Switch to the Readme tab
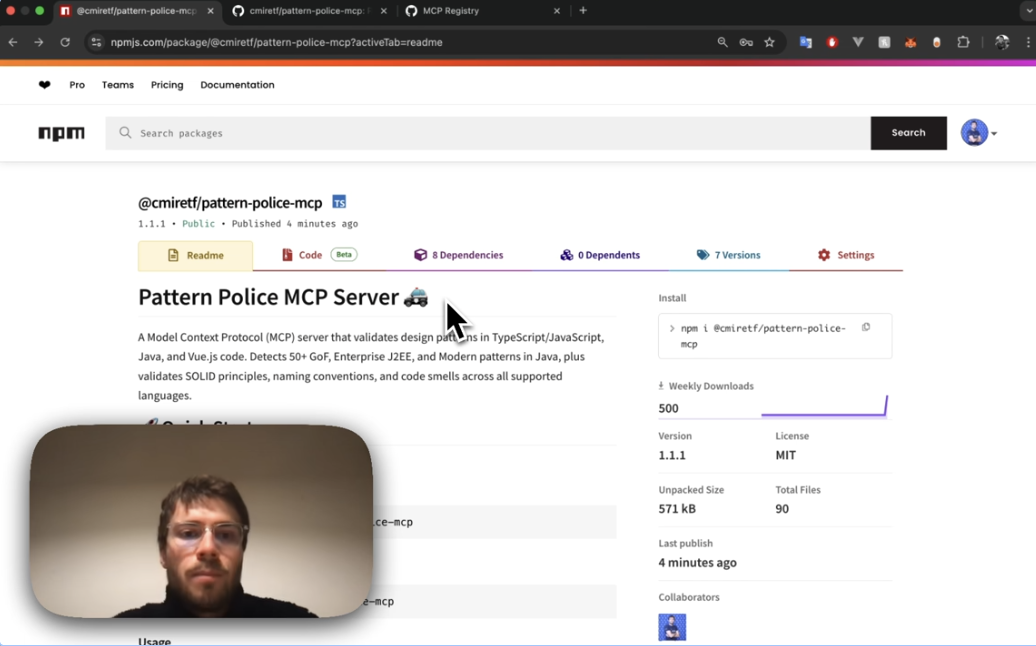This screenshot has width=1036, height=646. click(196, 255)
